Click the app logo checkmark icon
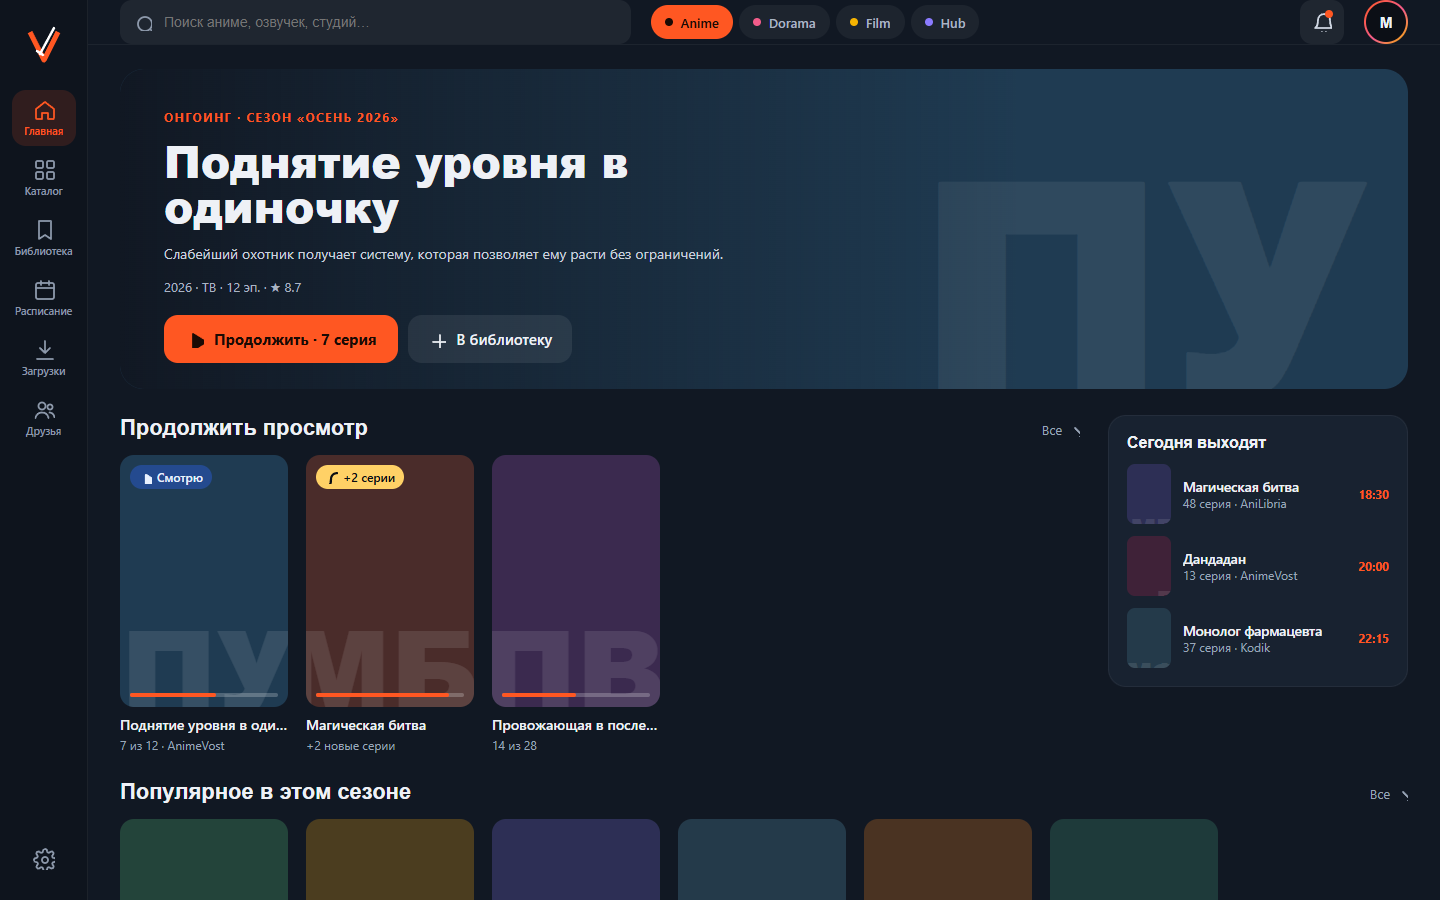The image size is (1440, 900). pyautogui.click(x=44, y=44)
